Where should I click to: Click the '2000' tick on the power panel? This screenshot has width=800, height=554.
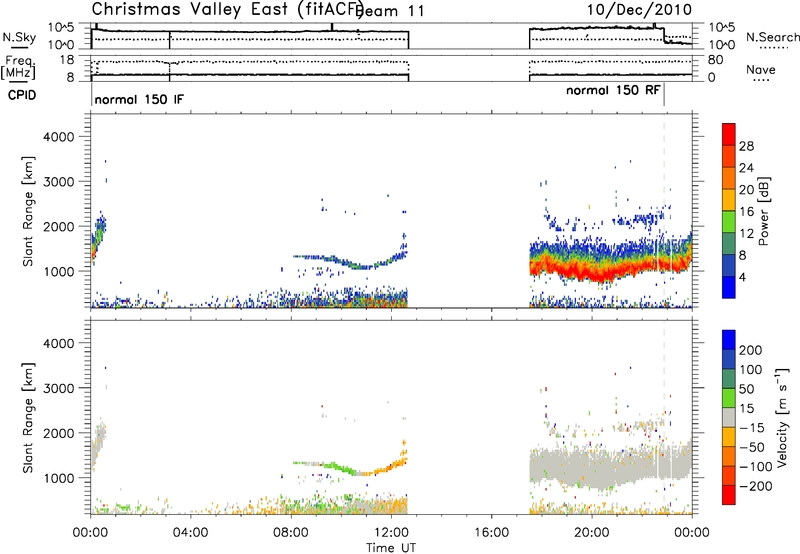click(58, 226)
